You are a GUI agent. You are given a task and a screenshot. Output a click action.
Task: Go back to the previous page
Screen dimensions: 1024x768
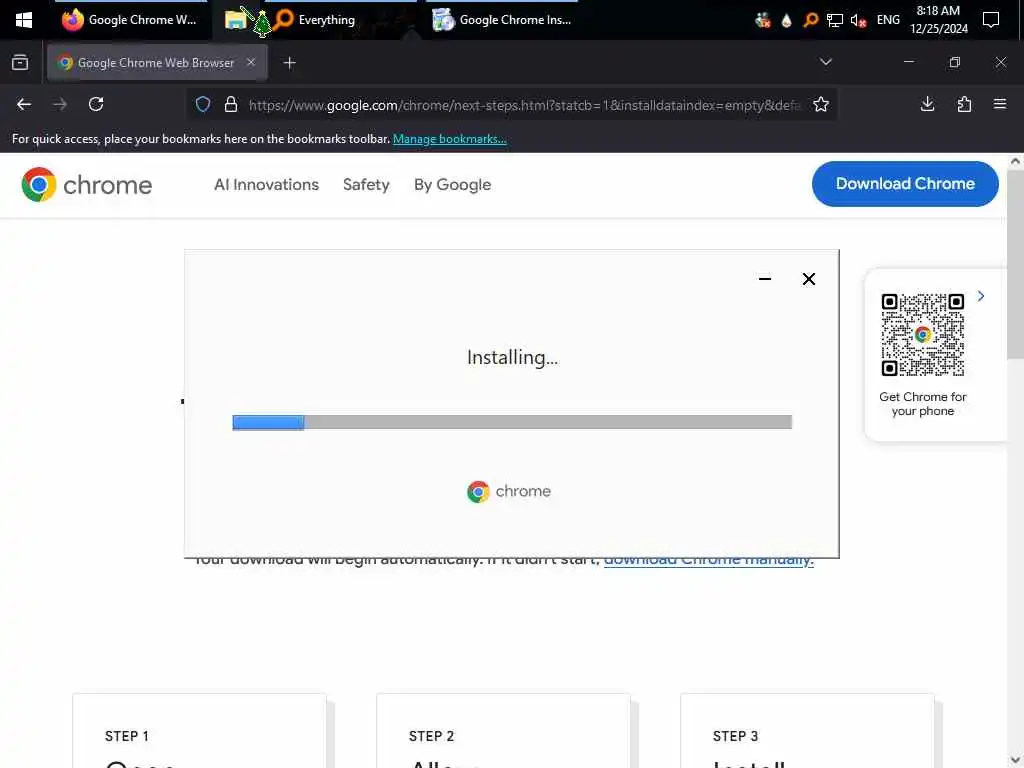24,104
